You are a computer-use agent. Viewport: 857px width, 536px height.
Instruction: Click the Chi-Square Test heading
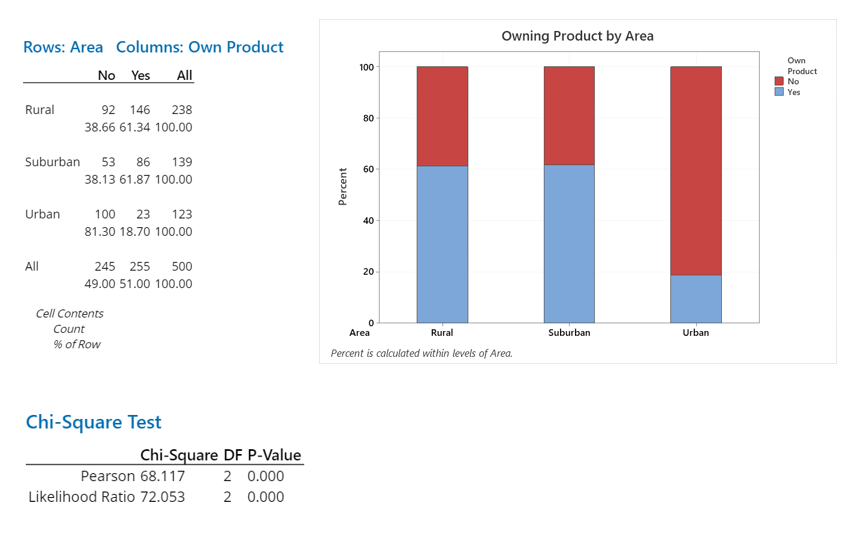pos(93,422)
